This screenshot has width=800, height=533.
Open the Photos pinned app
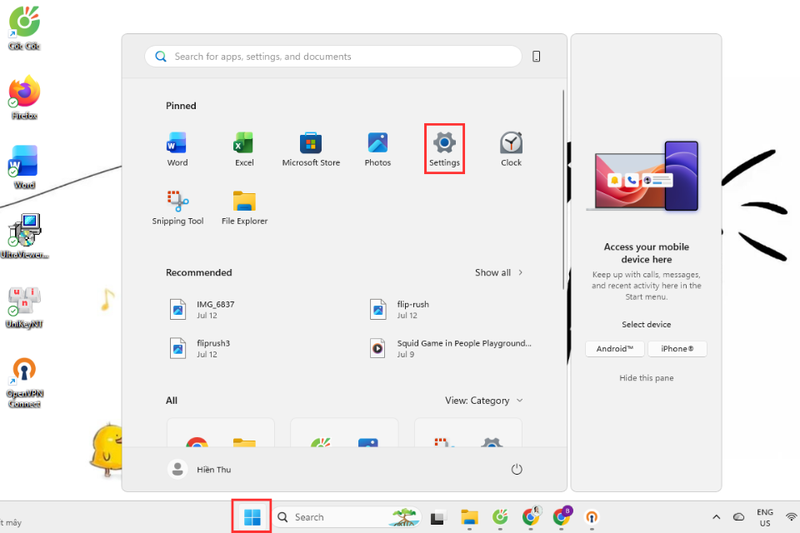pos(378,149)
